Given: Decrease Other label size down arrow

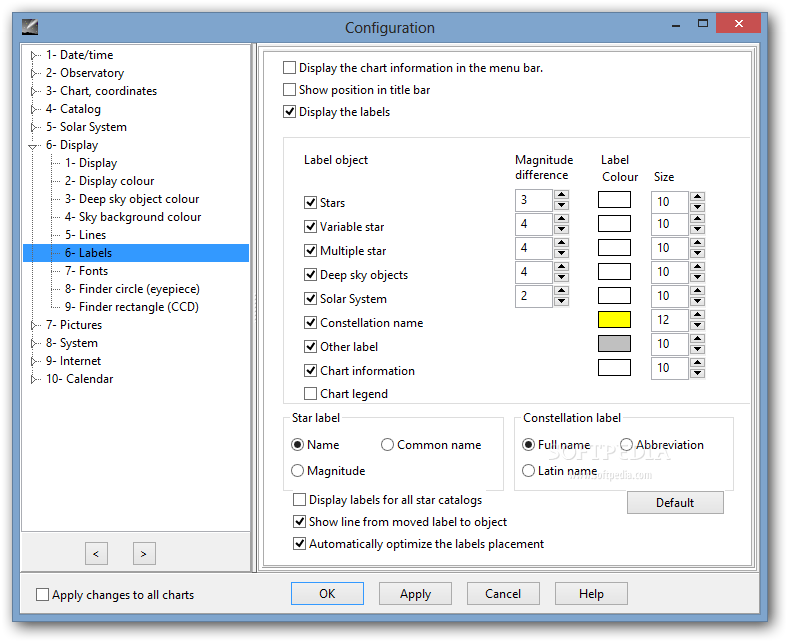Looking at the screenshot, I should [697, 349].
